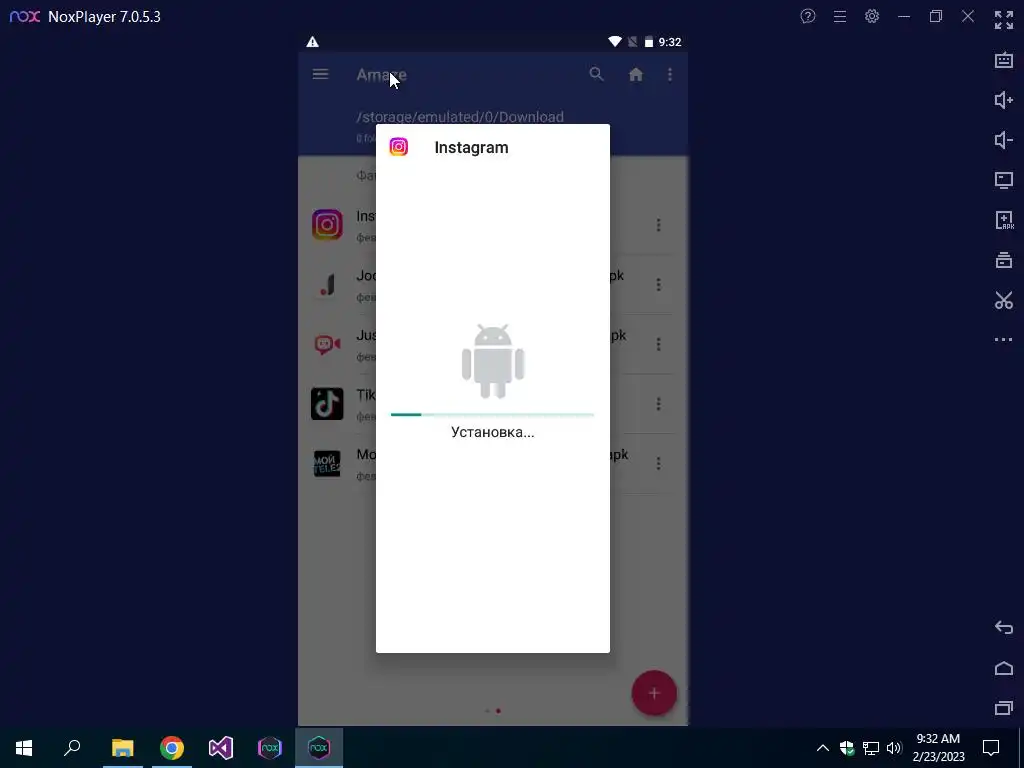Select the Instagram apk file icon
Image resolution: width=1024 pixels, height=768 pixels.
[327, 225]
